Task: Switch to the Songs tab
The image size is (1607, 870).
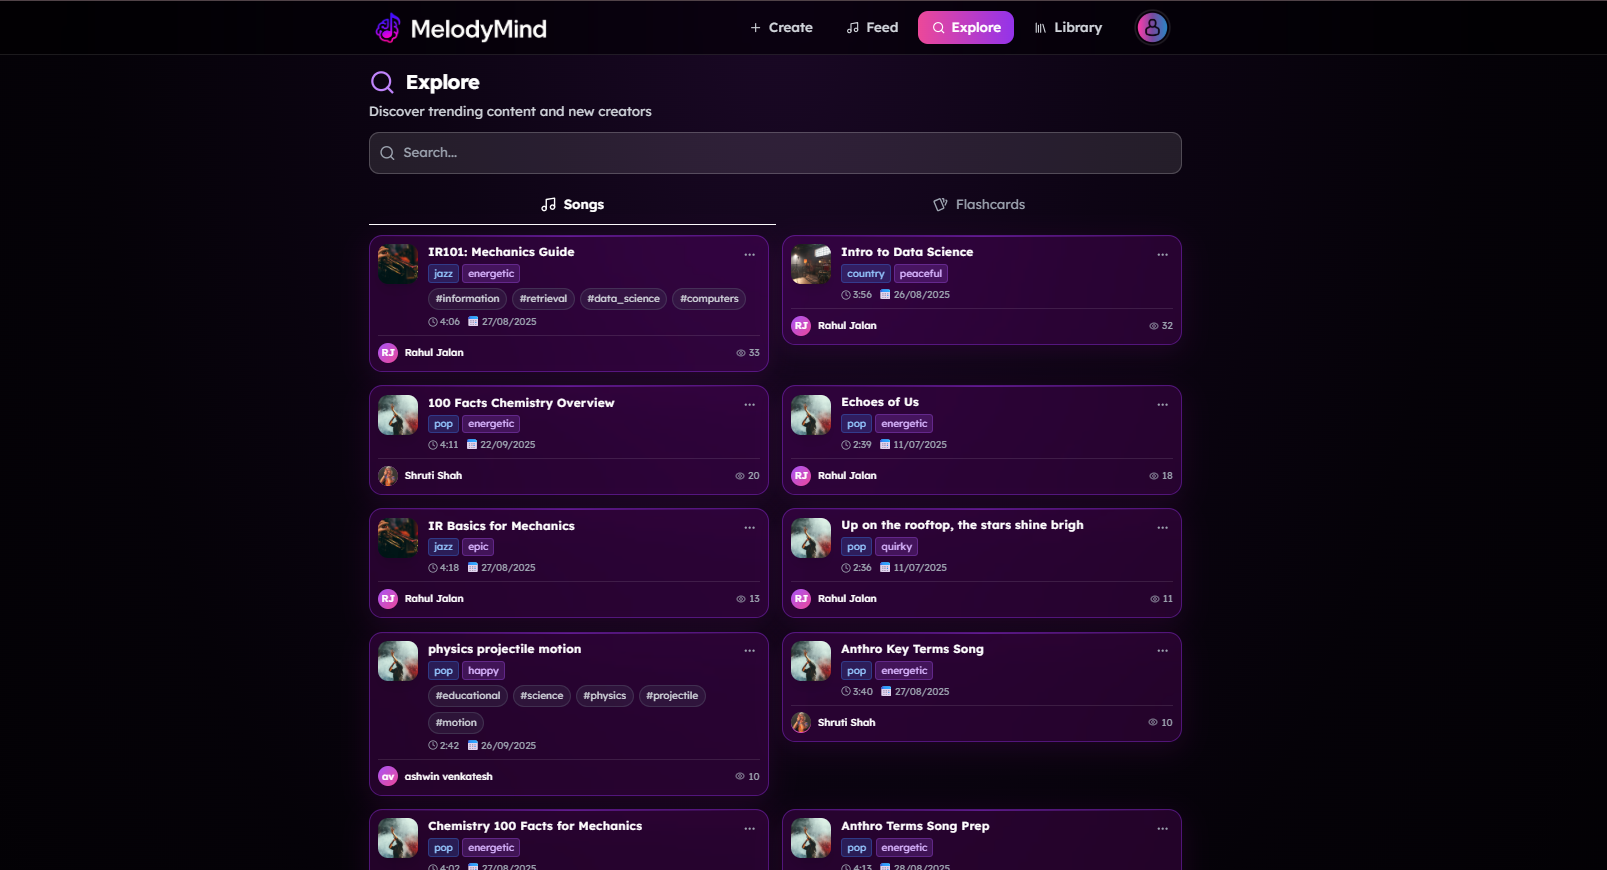Action: [x=572, y=204]
